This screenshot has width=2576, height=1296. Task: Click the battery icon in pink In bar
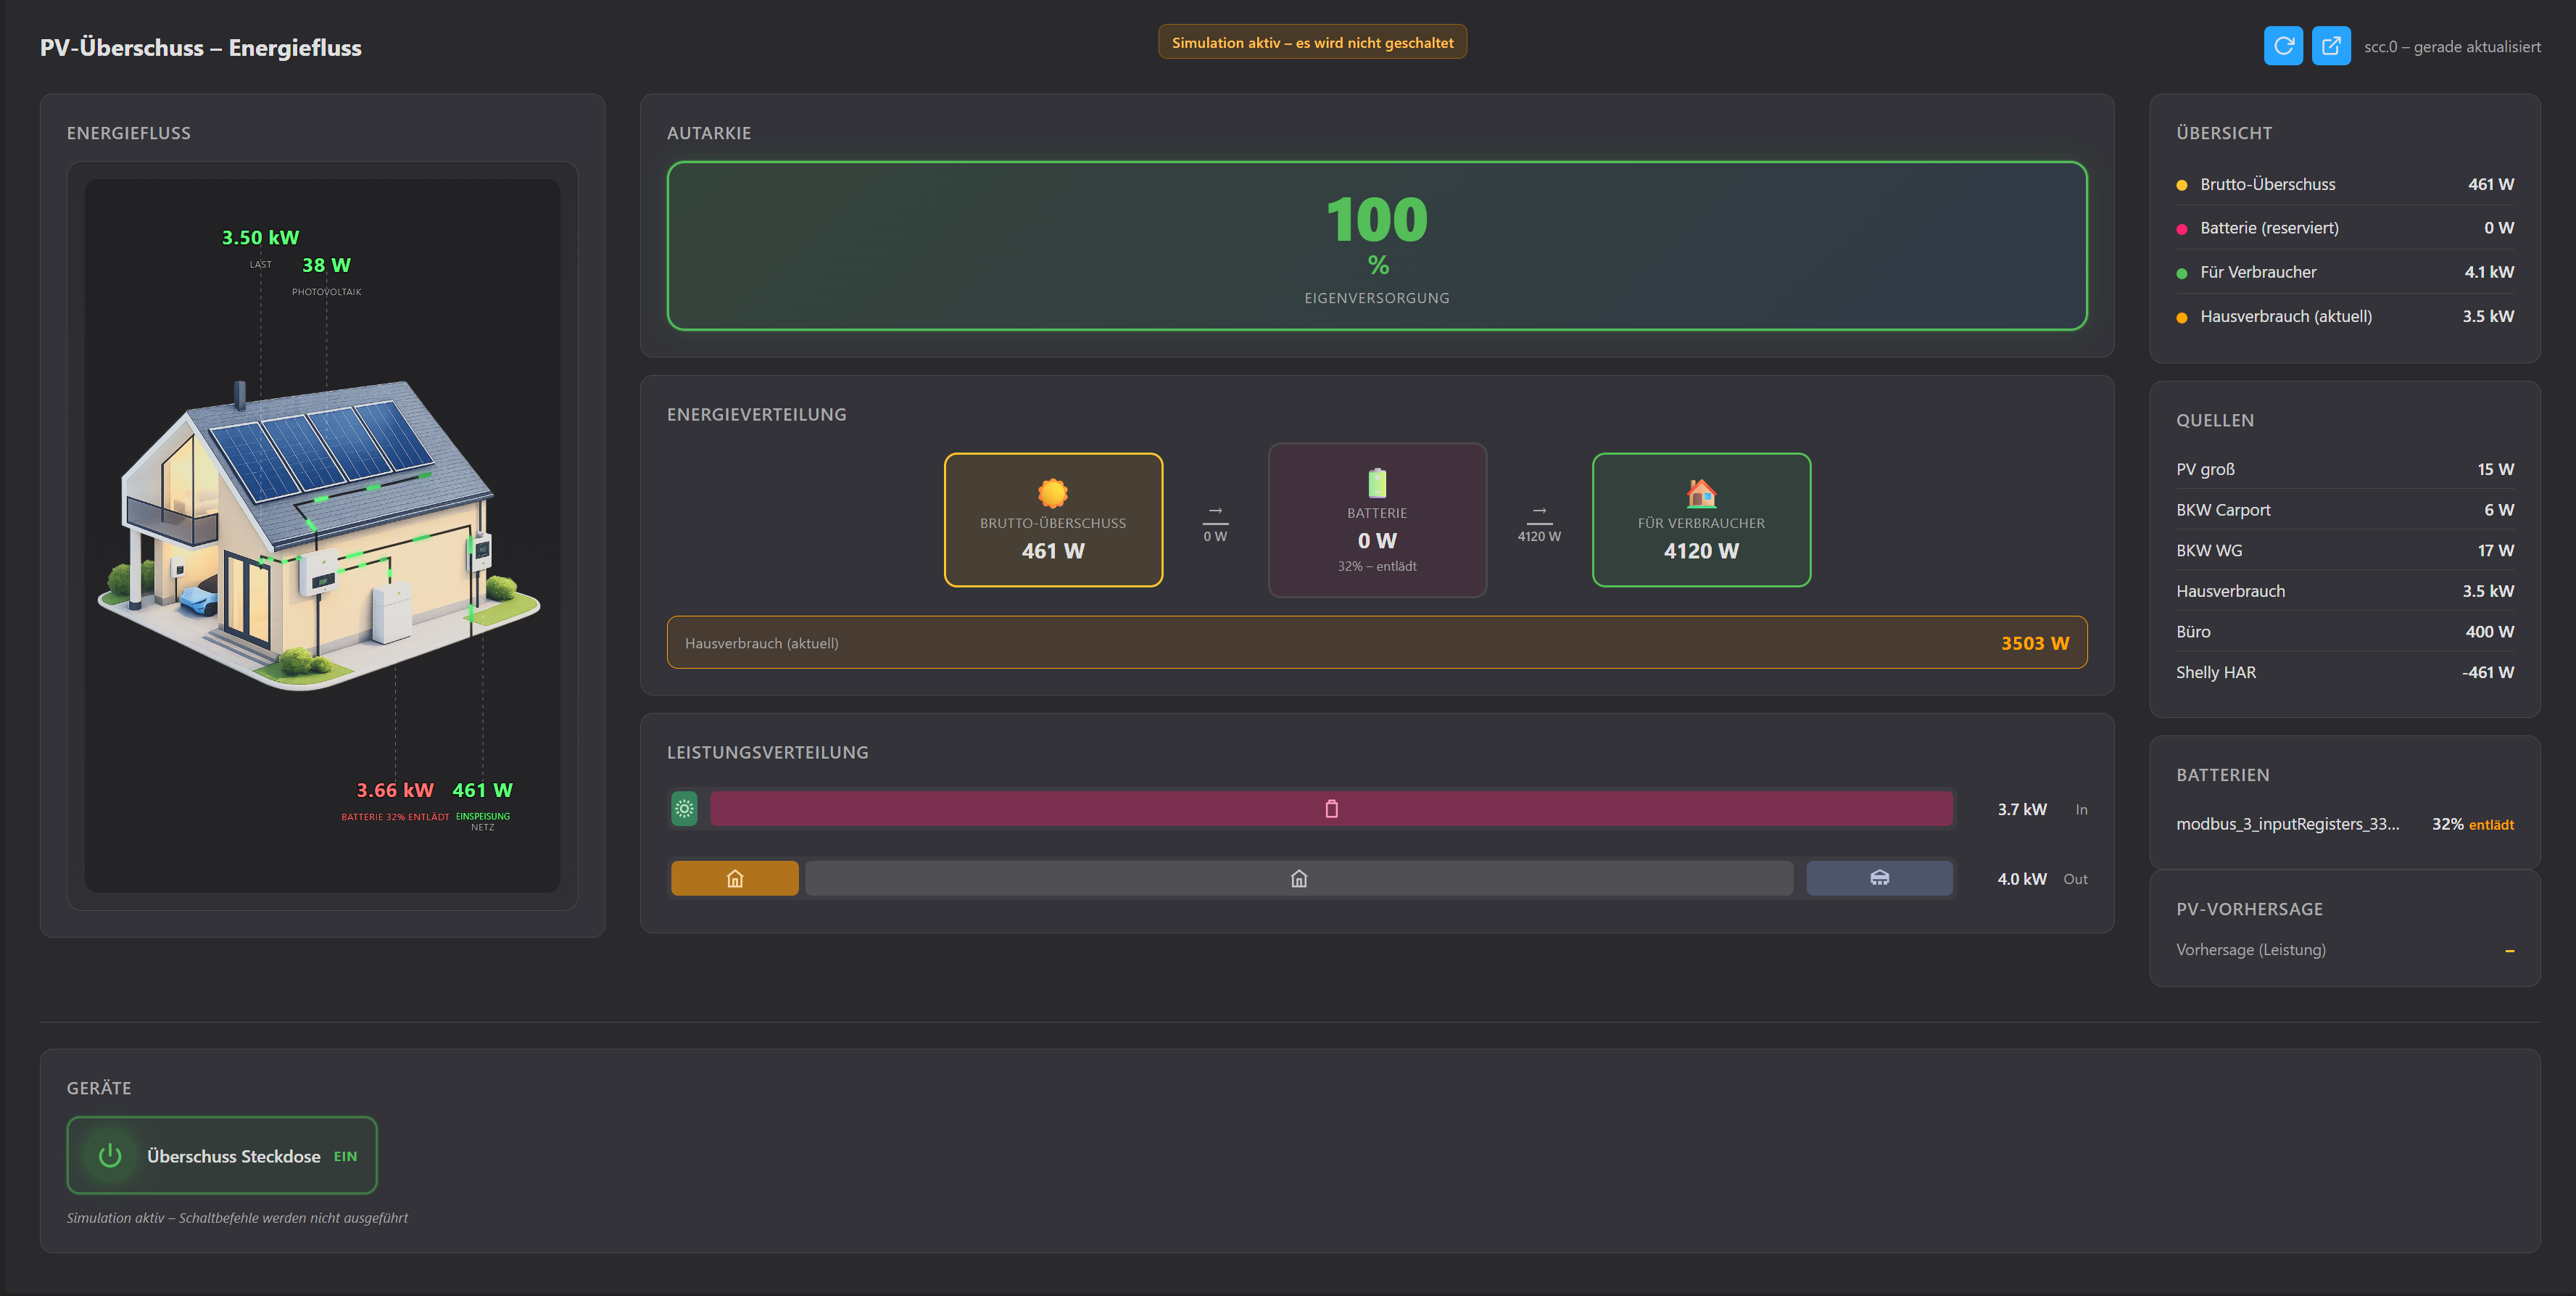[x=1331, y=809]
